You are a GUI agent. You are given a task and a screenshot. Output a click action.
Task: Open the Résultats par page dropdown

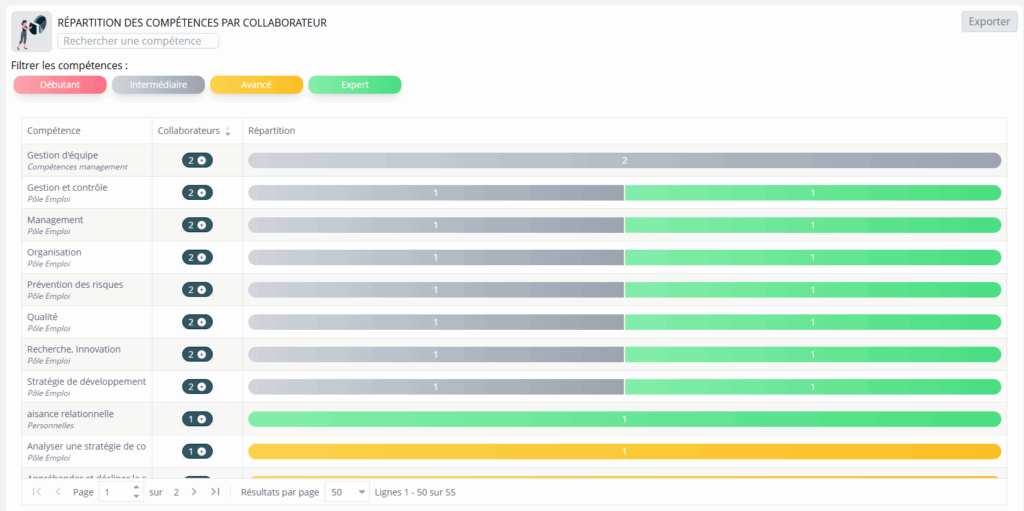pyautogui.click(x=347, y=492)
